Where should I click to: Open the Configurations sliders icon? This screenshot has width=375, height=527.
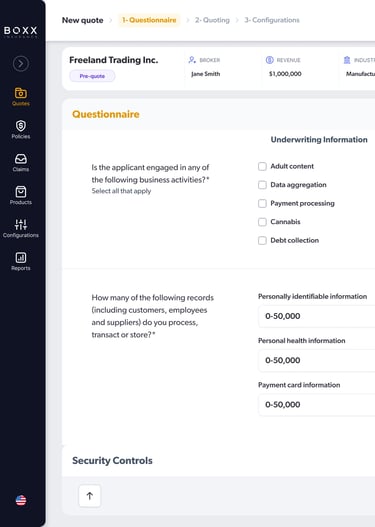[x=21, y=224]
